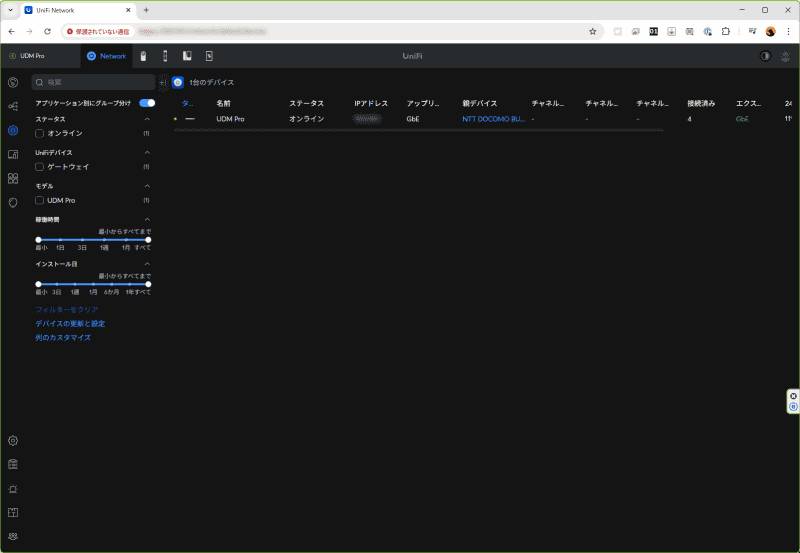Open the Admins people icon in sidebar

(13, 536)
